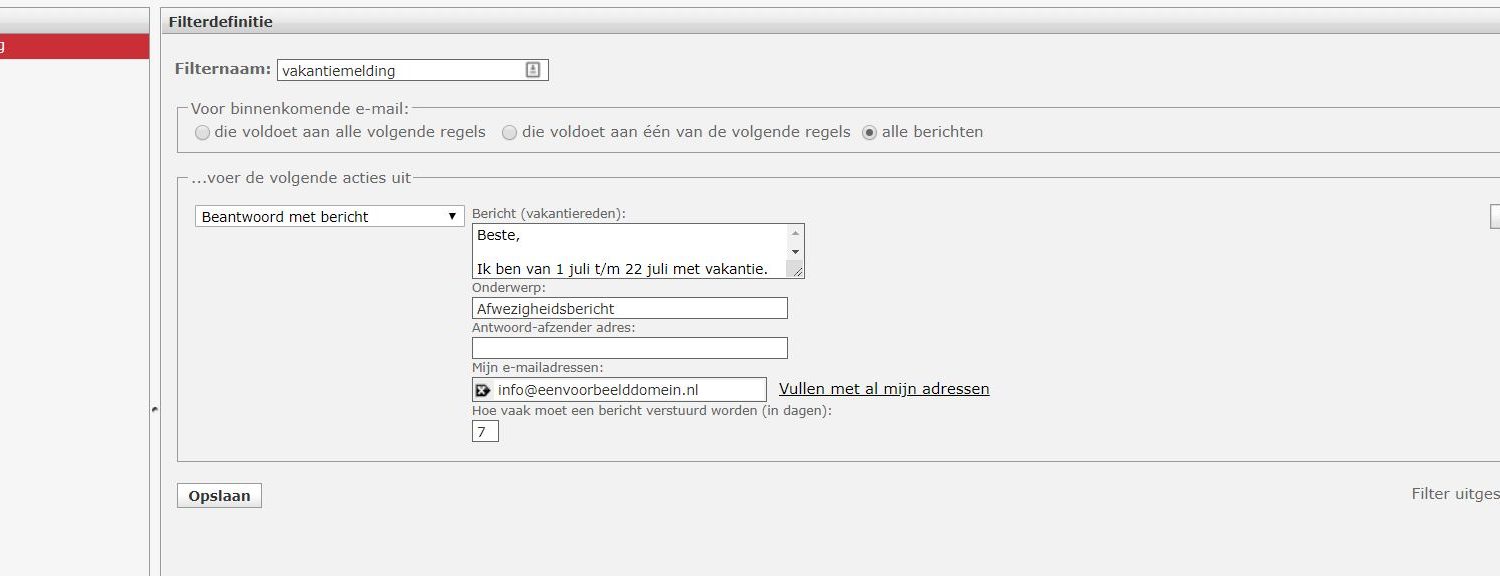Click into the Filternaam text field
This screenshot has height=576, width=1500.
pyautogui.click(x=400, y=70)
